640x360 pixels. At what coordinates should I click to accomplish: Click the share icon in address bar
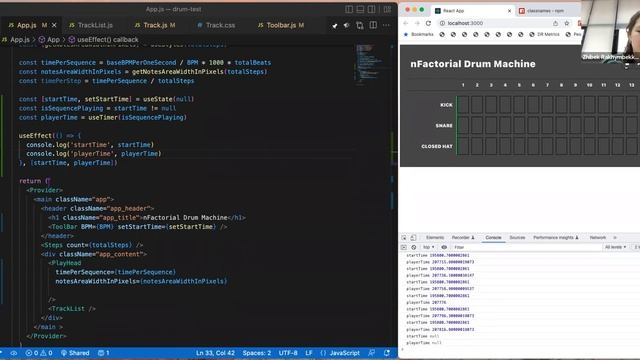(555, 23)
